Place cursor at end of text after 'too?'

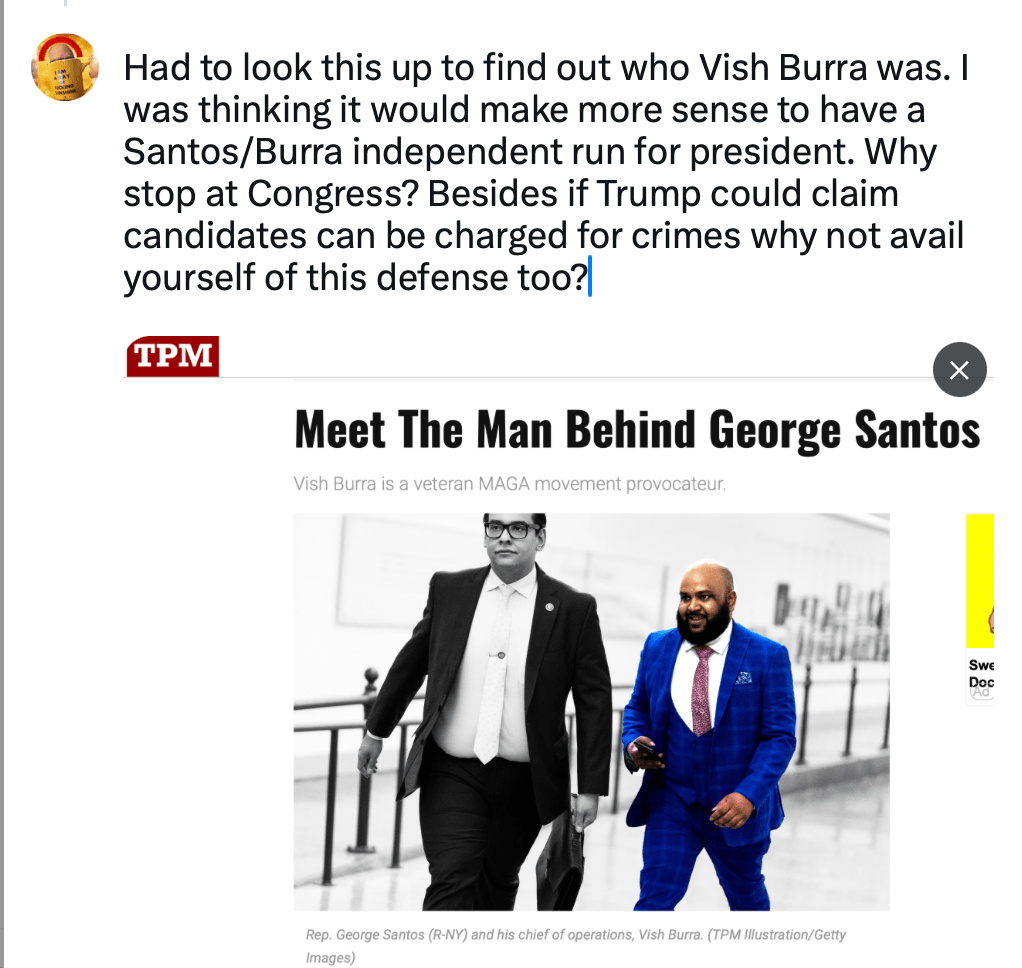pos(590,277)
